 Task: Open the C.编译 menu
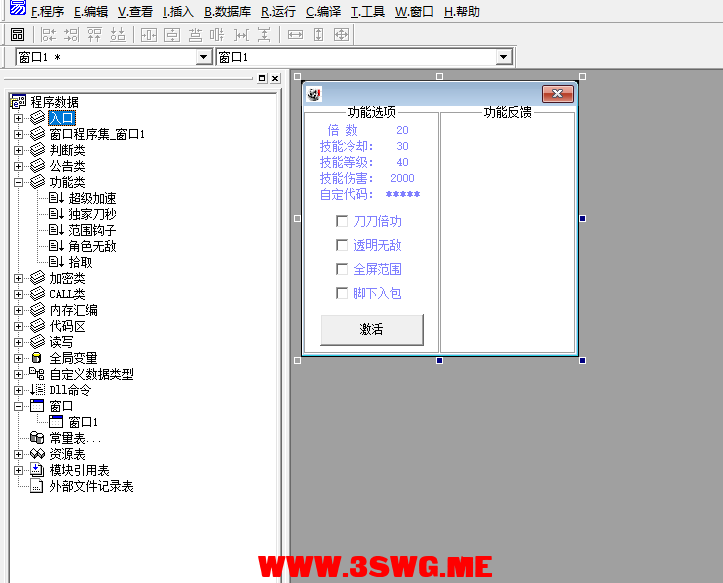(322, 12)
